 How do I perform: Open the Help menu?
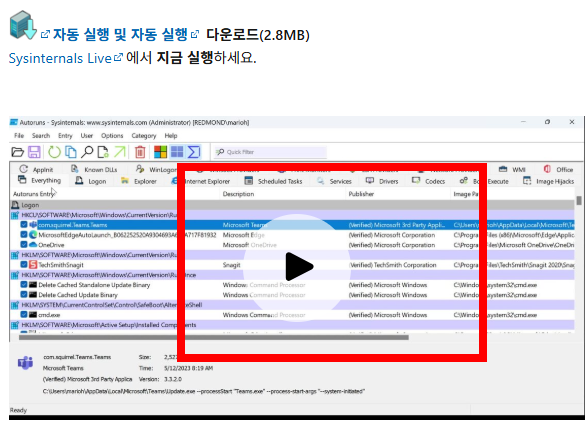point(171,135)
